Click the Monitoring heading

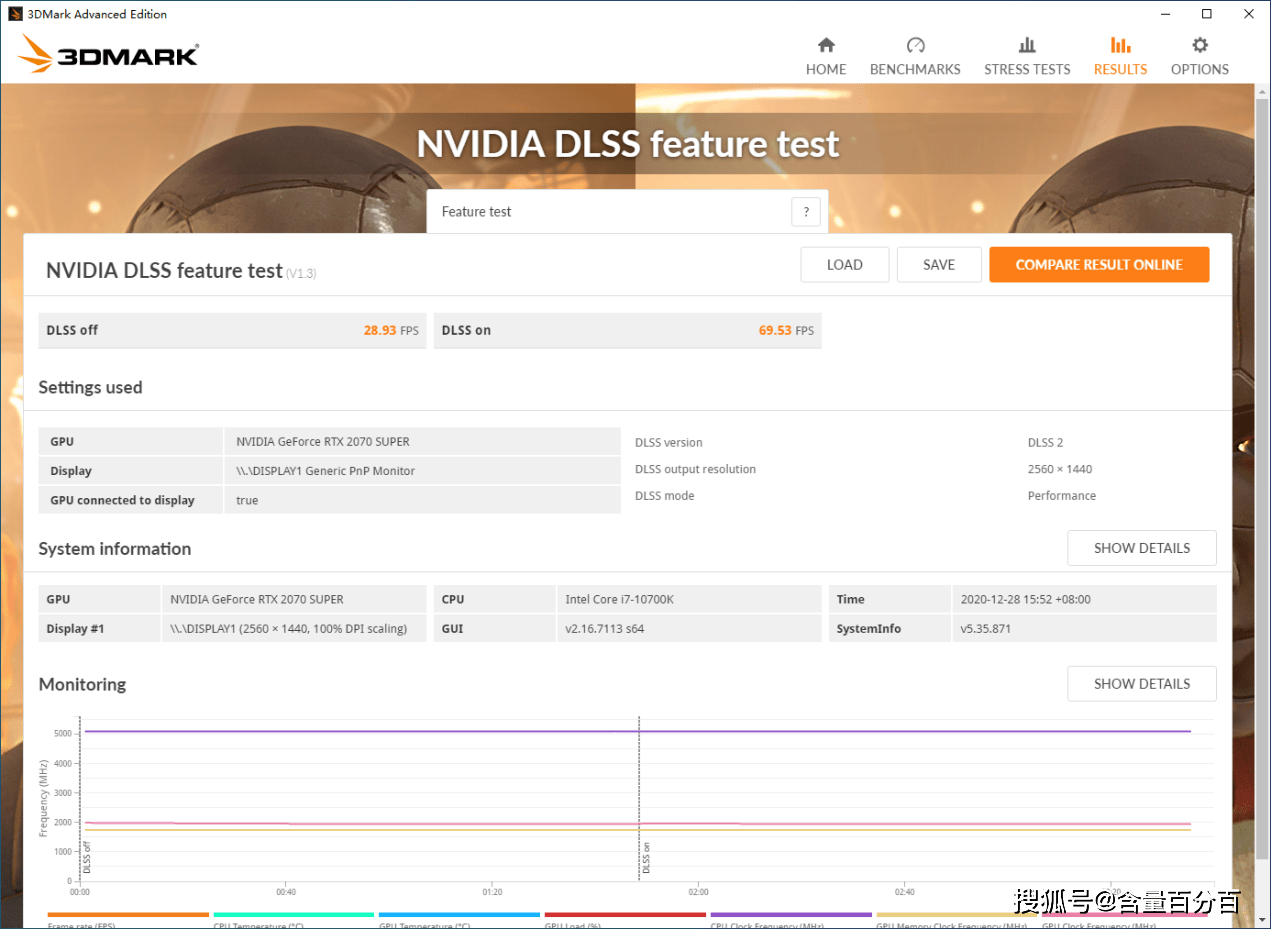click(82, 685)
